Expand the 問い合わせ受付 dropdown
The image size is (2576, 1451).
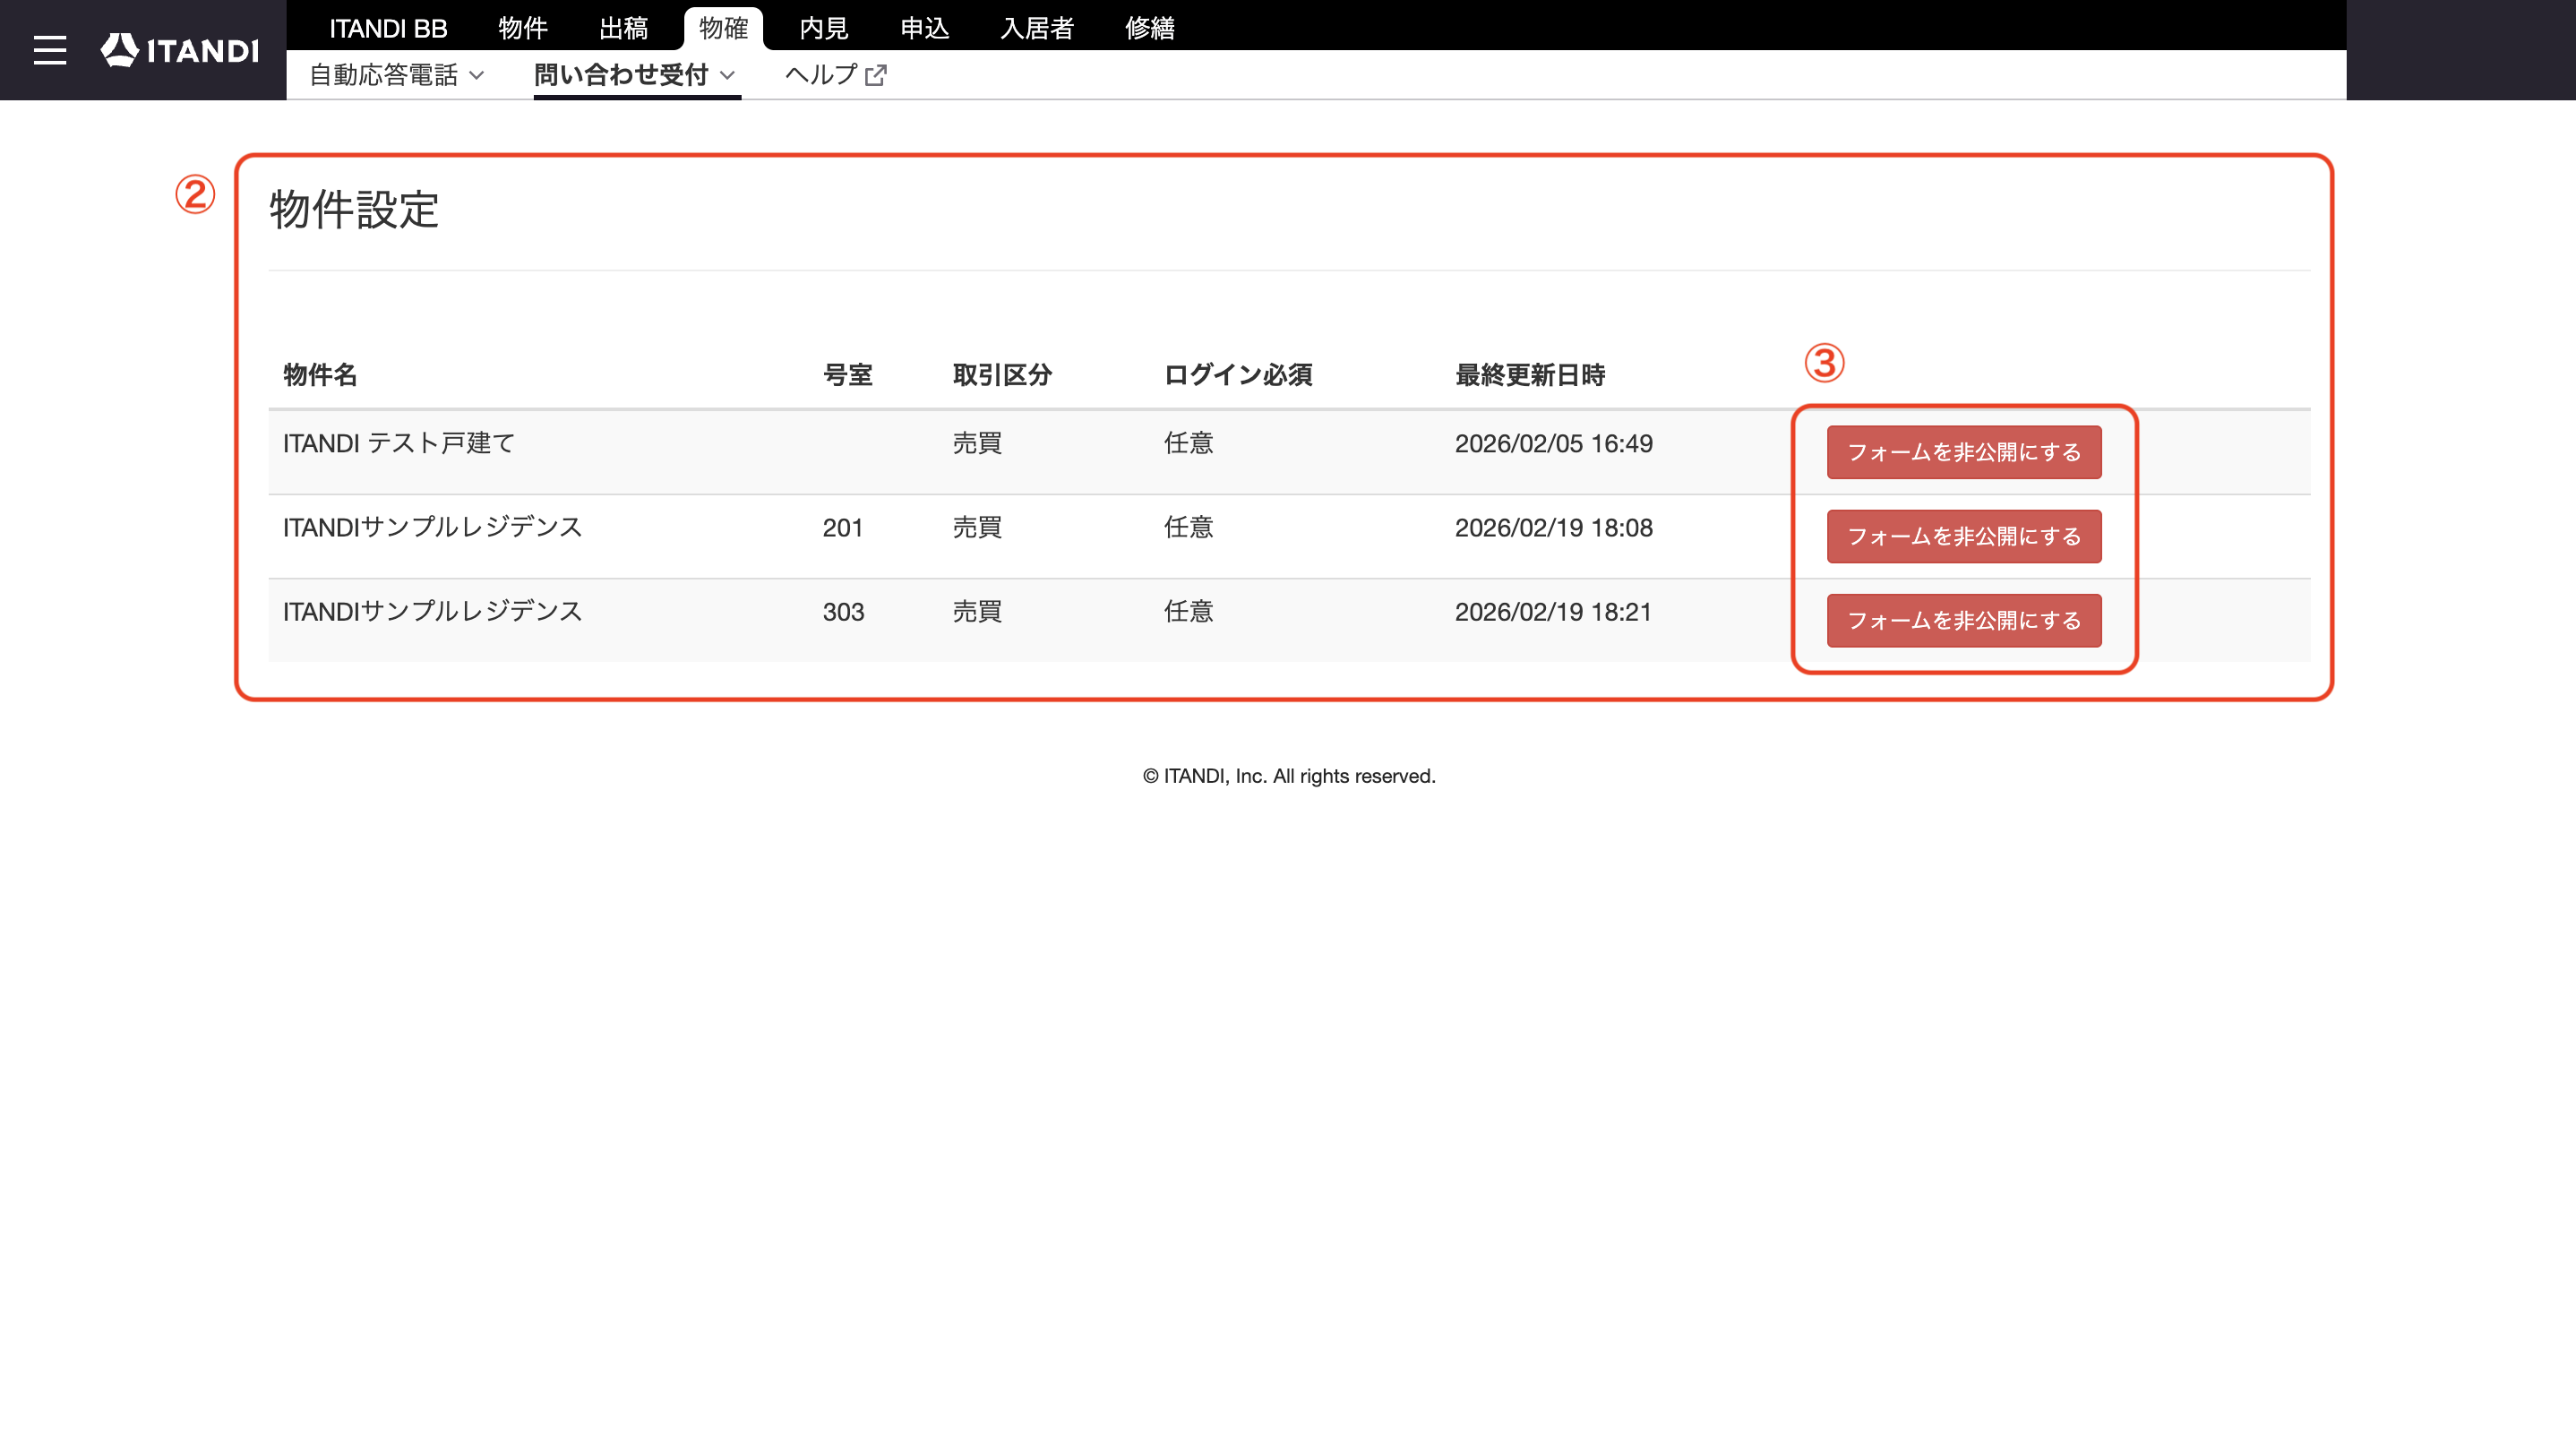tap(635, 75)
